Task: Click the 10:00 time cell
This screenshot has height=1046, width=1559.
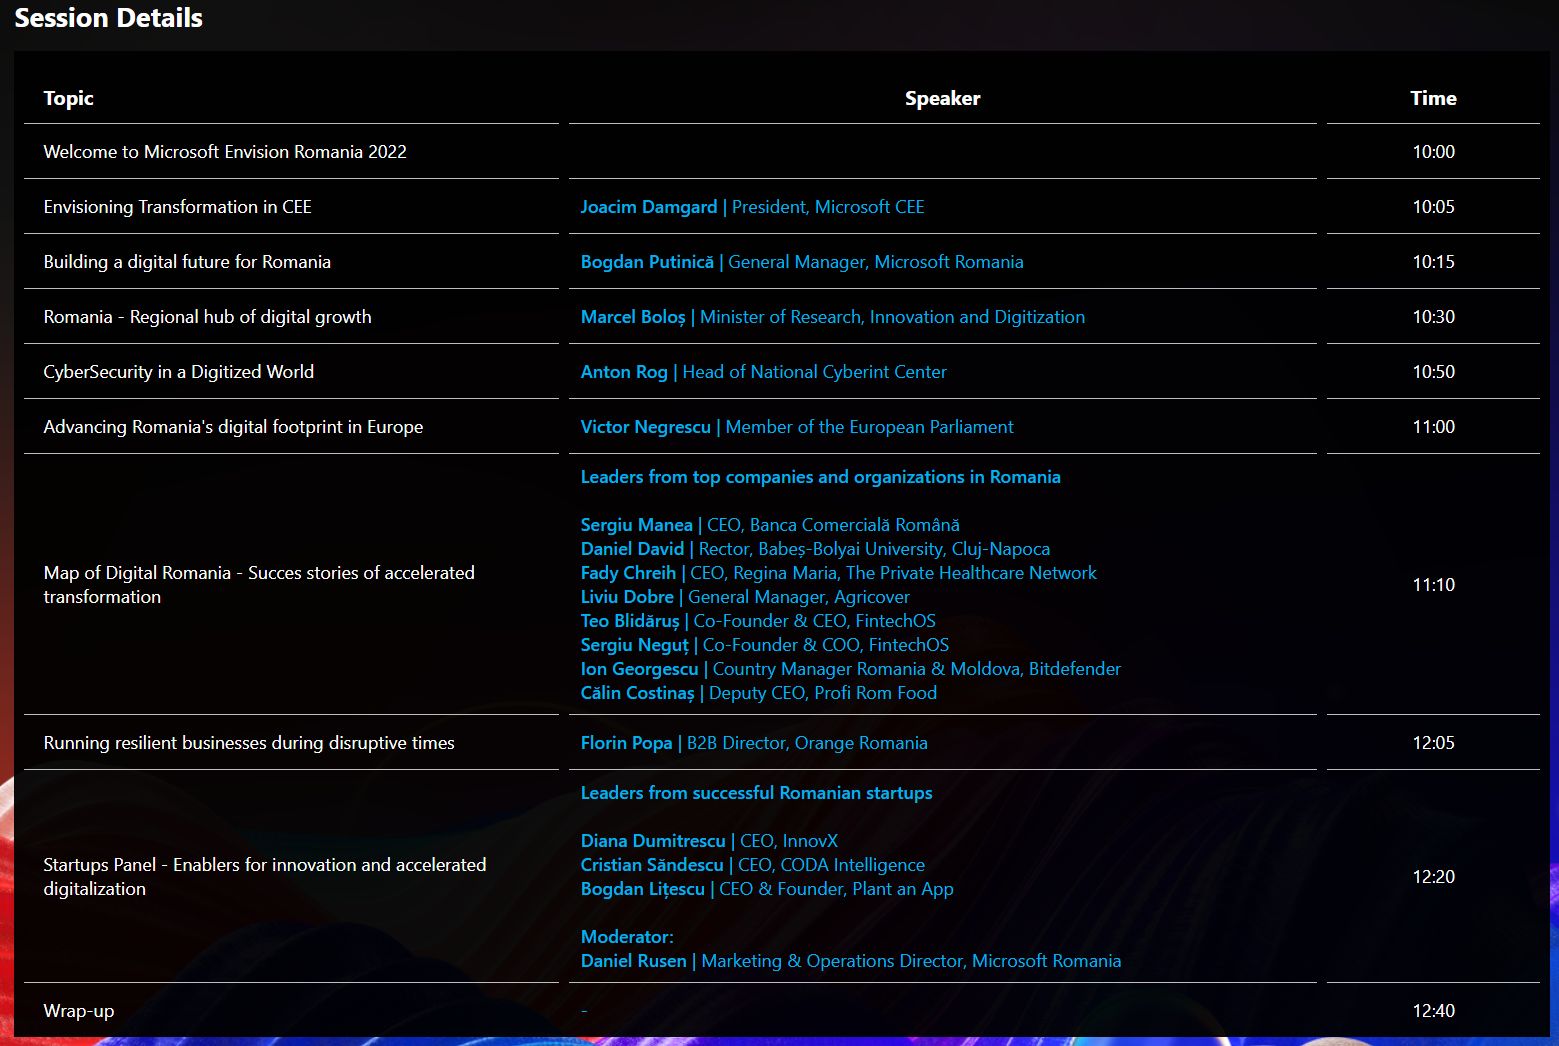Action: [x=1433, y=152]
